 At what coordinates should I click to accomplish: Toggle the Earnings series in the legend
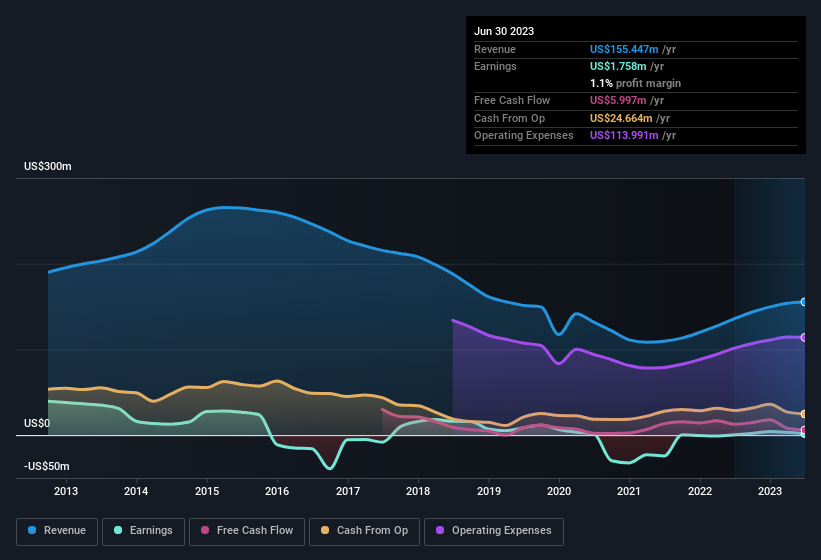click(142, 531)
